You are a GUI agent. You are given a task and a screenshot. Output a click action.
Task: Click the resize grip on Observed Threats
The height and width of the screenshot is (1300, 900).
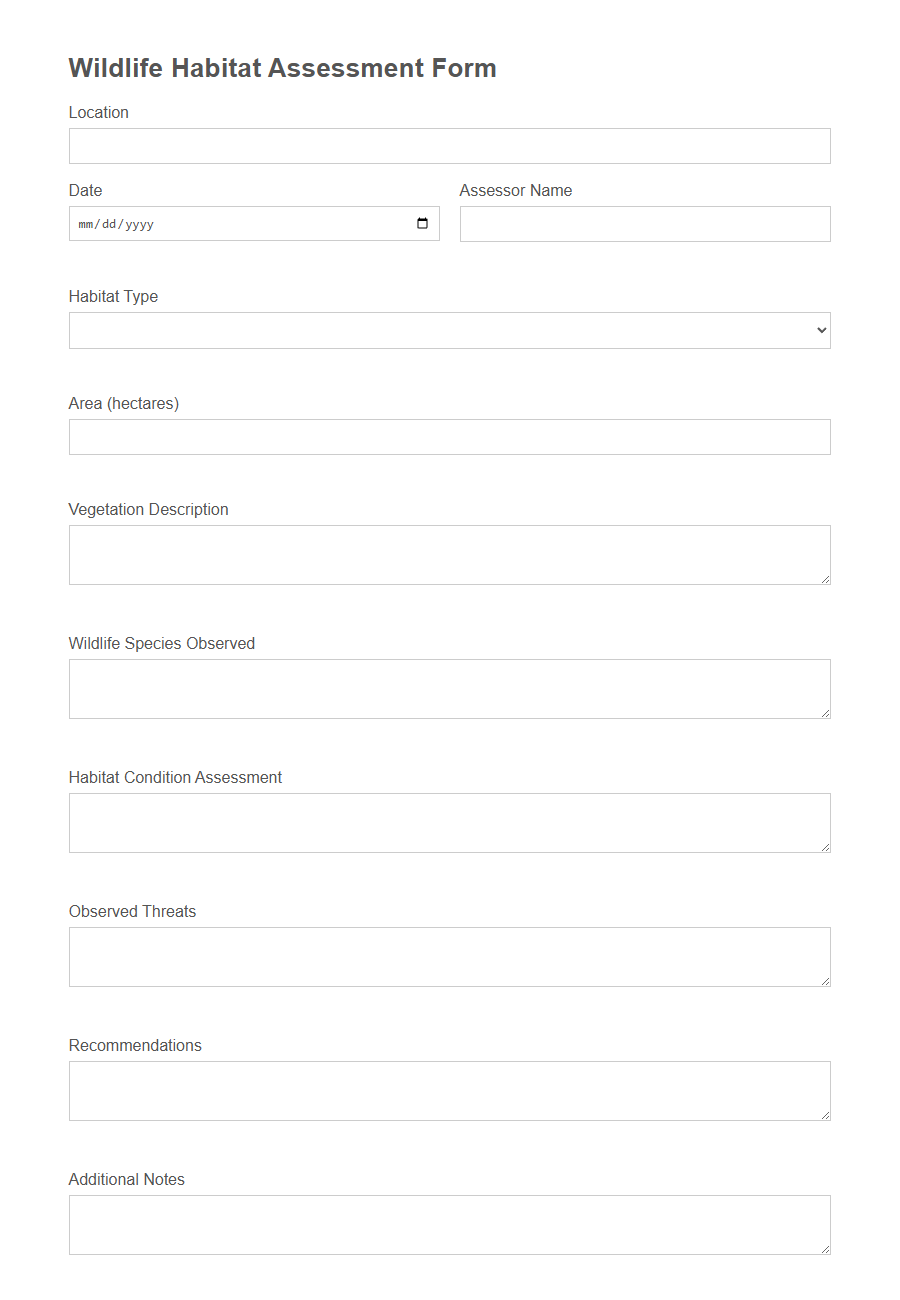[826, 983]
